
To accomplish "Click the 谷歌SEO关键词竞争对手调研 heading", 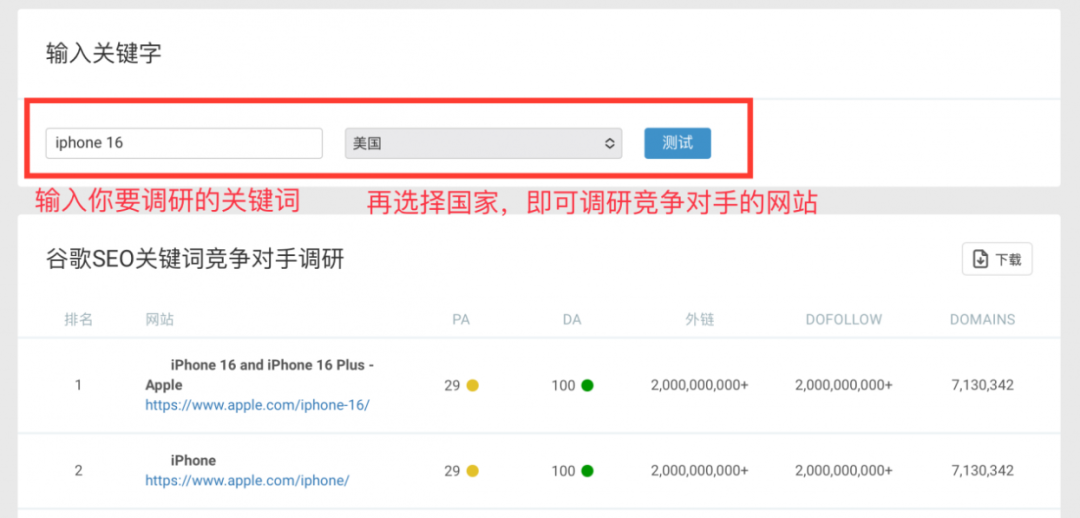I will 195,260.
